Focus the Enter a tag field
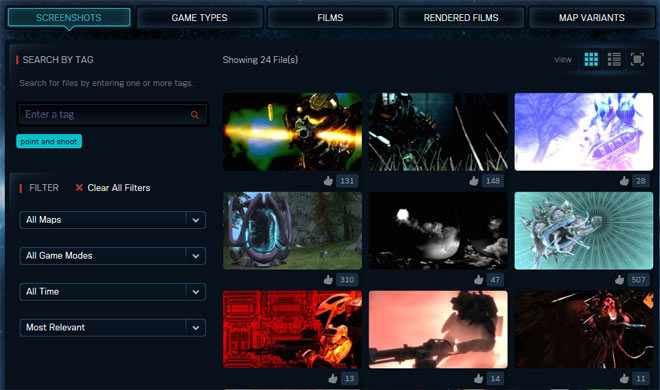Viewport: 660px width, 390px height. [x=112, y=114]
